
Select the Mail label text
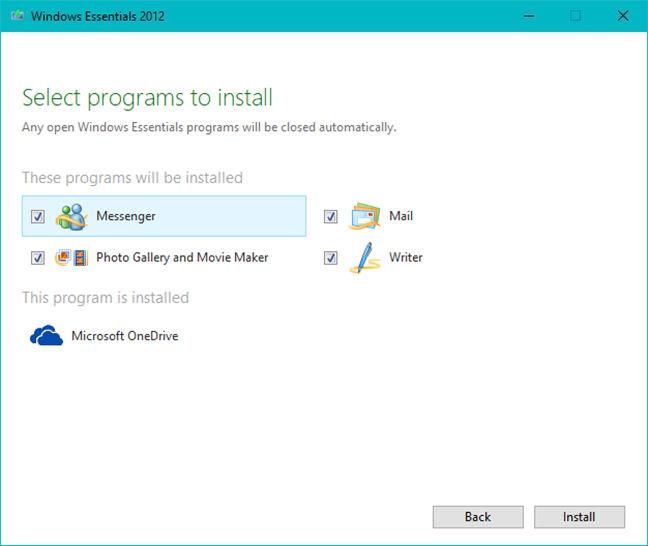(x=401, y=216)
